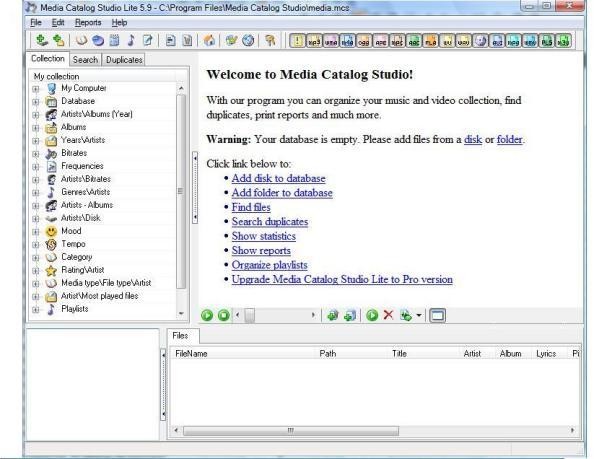Open the Reports menu

point(88,23)
